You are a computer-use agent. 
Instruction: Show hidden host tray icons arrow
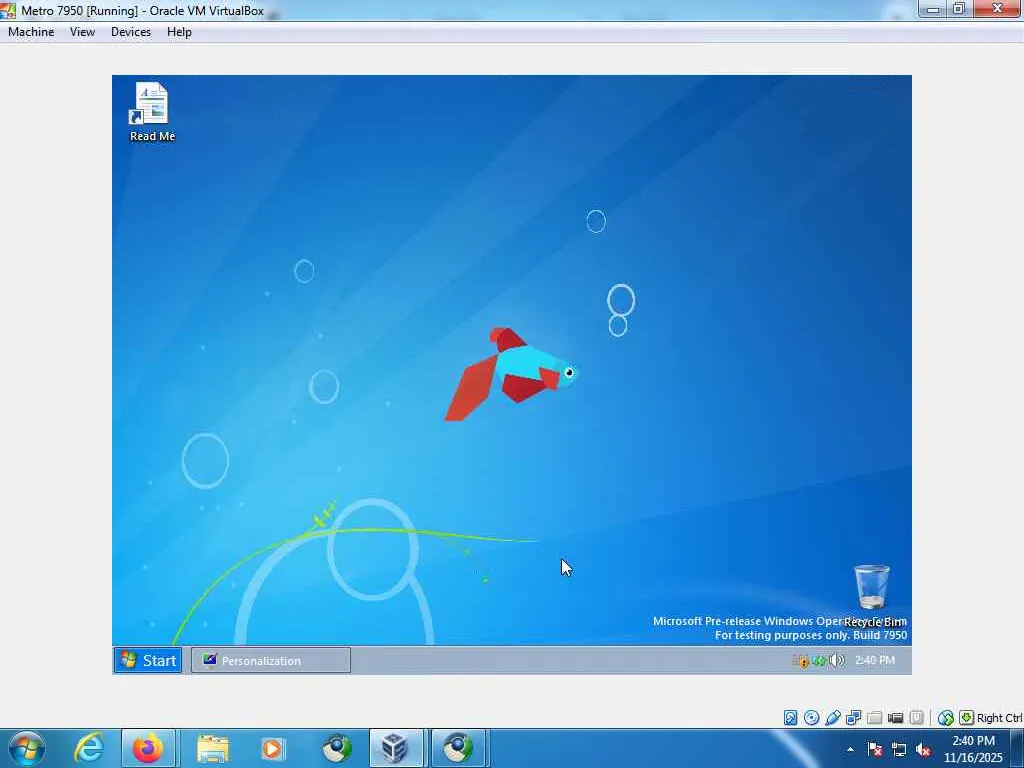(x=850, y=749)
